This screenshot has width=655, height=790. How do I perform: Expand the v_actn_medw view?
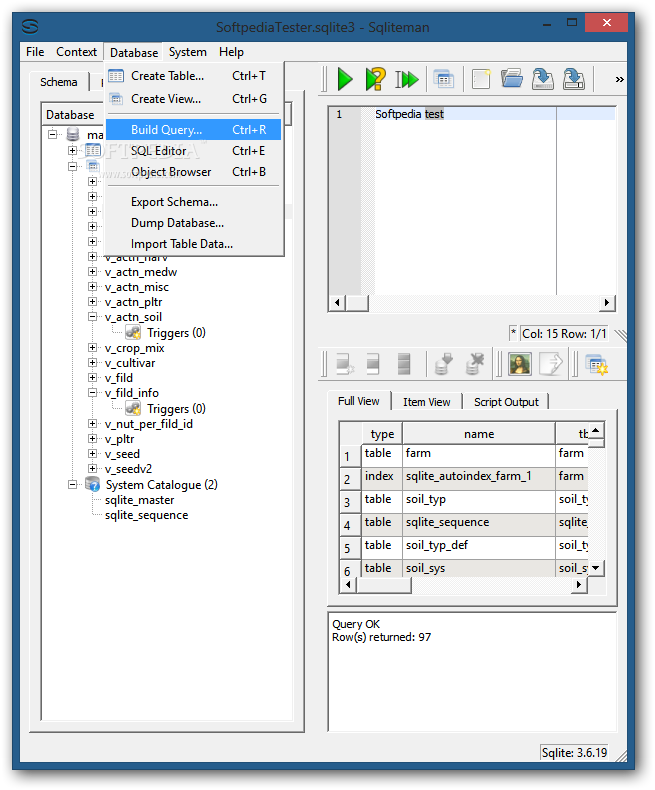click(x=92, y=272)
